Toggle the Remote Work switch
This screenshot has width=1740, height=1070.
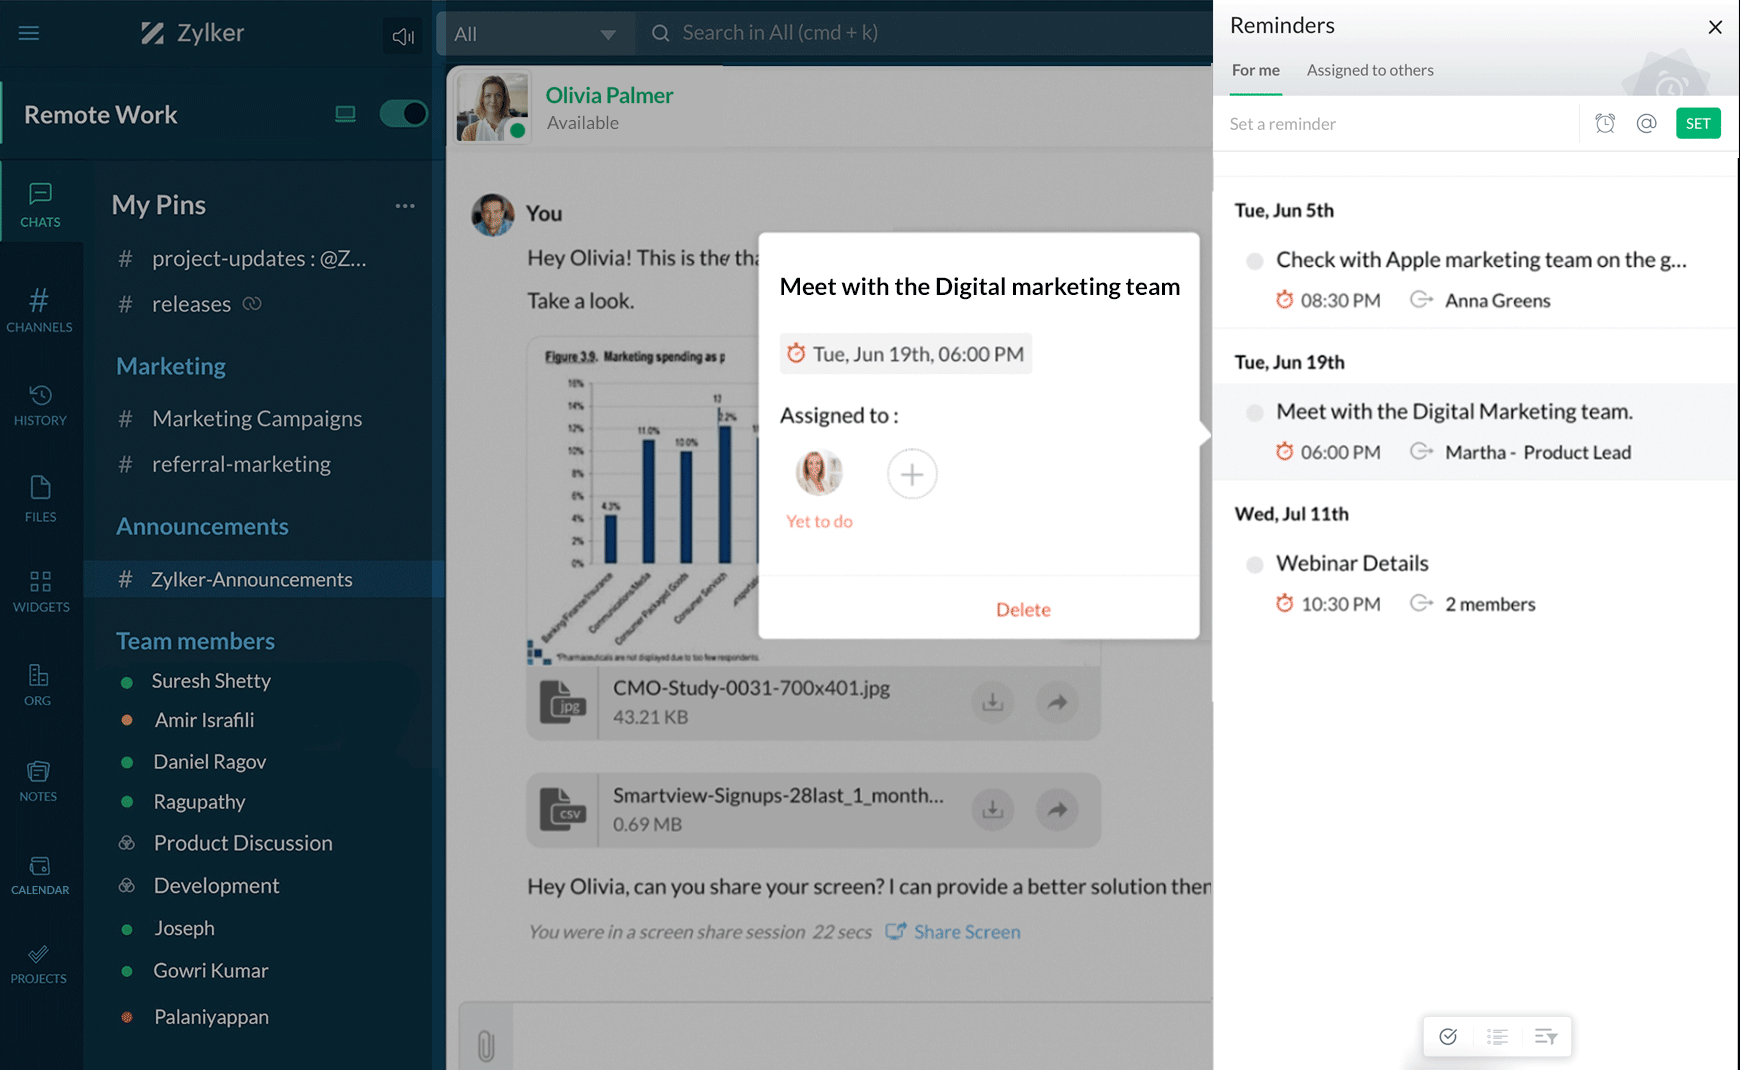click(403, 114)
